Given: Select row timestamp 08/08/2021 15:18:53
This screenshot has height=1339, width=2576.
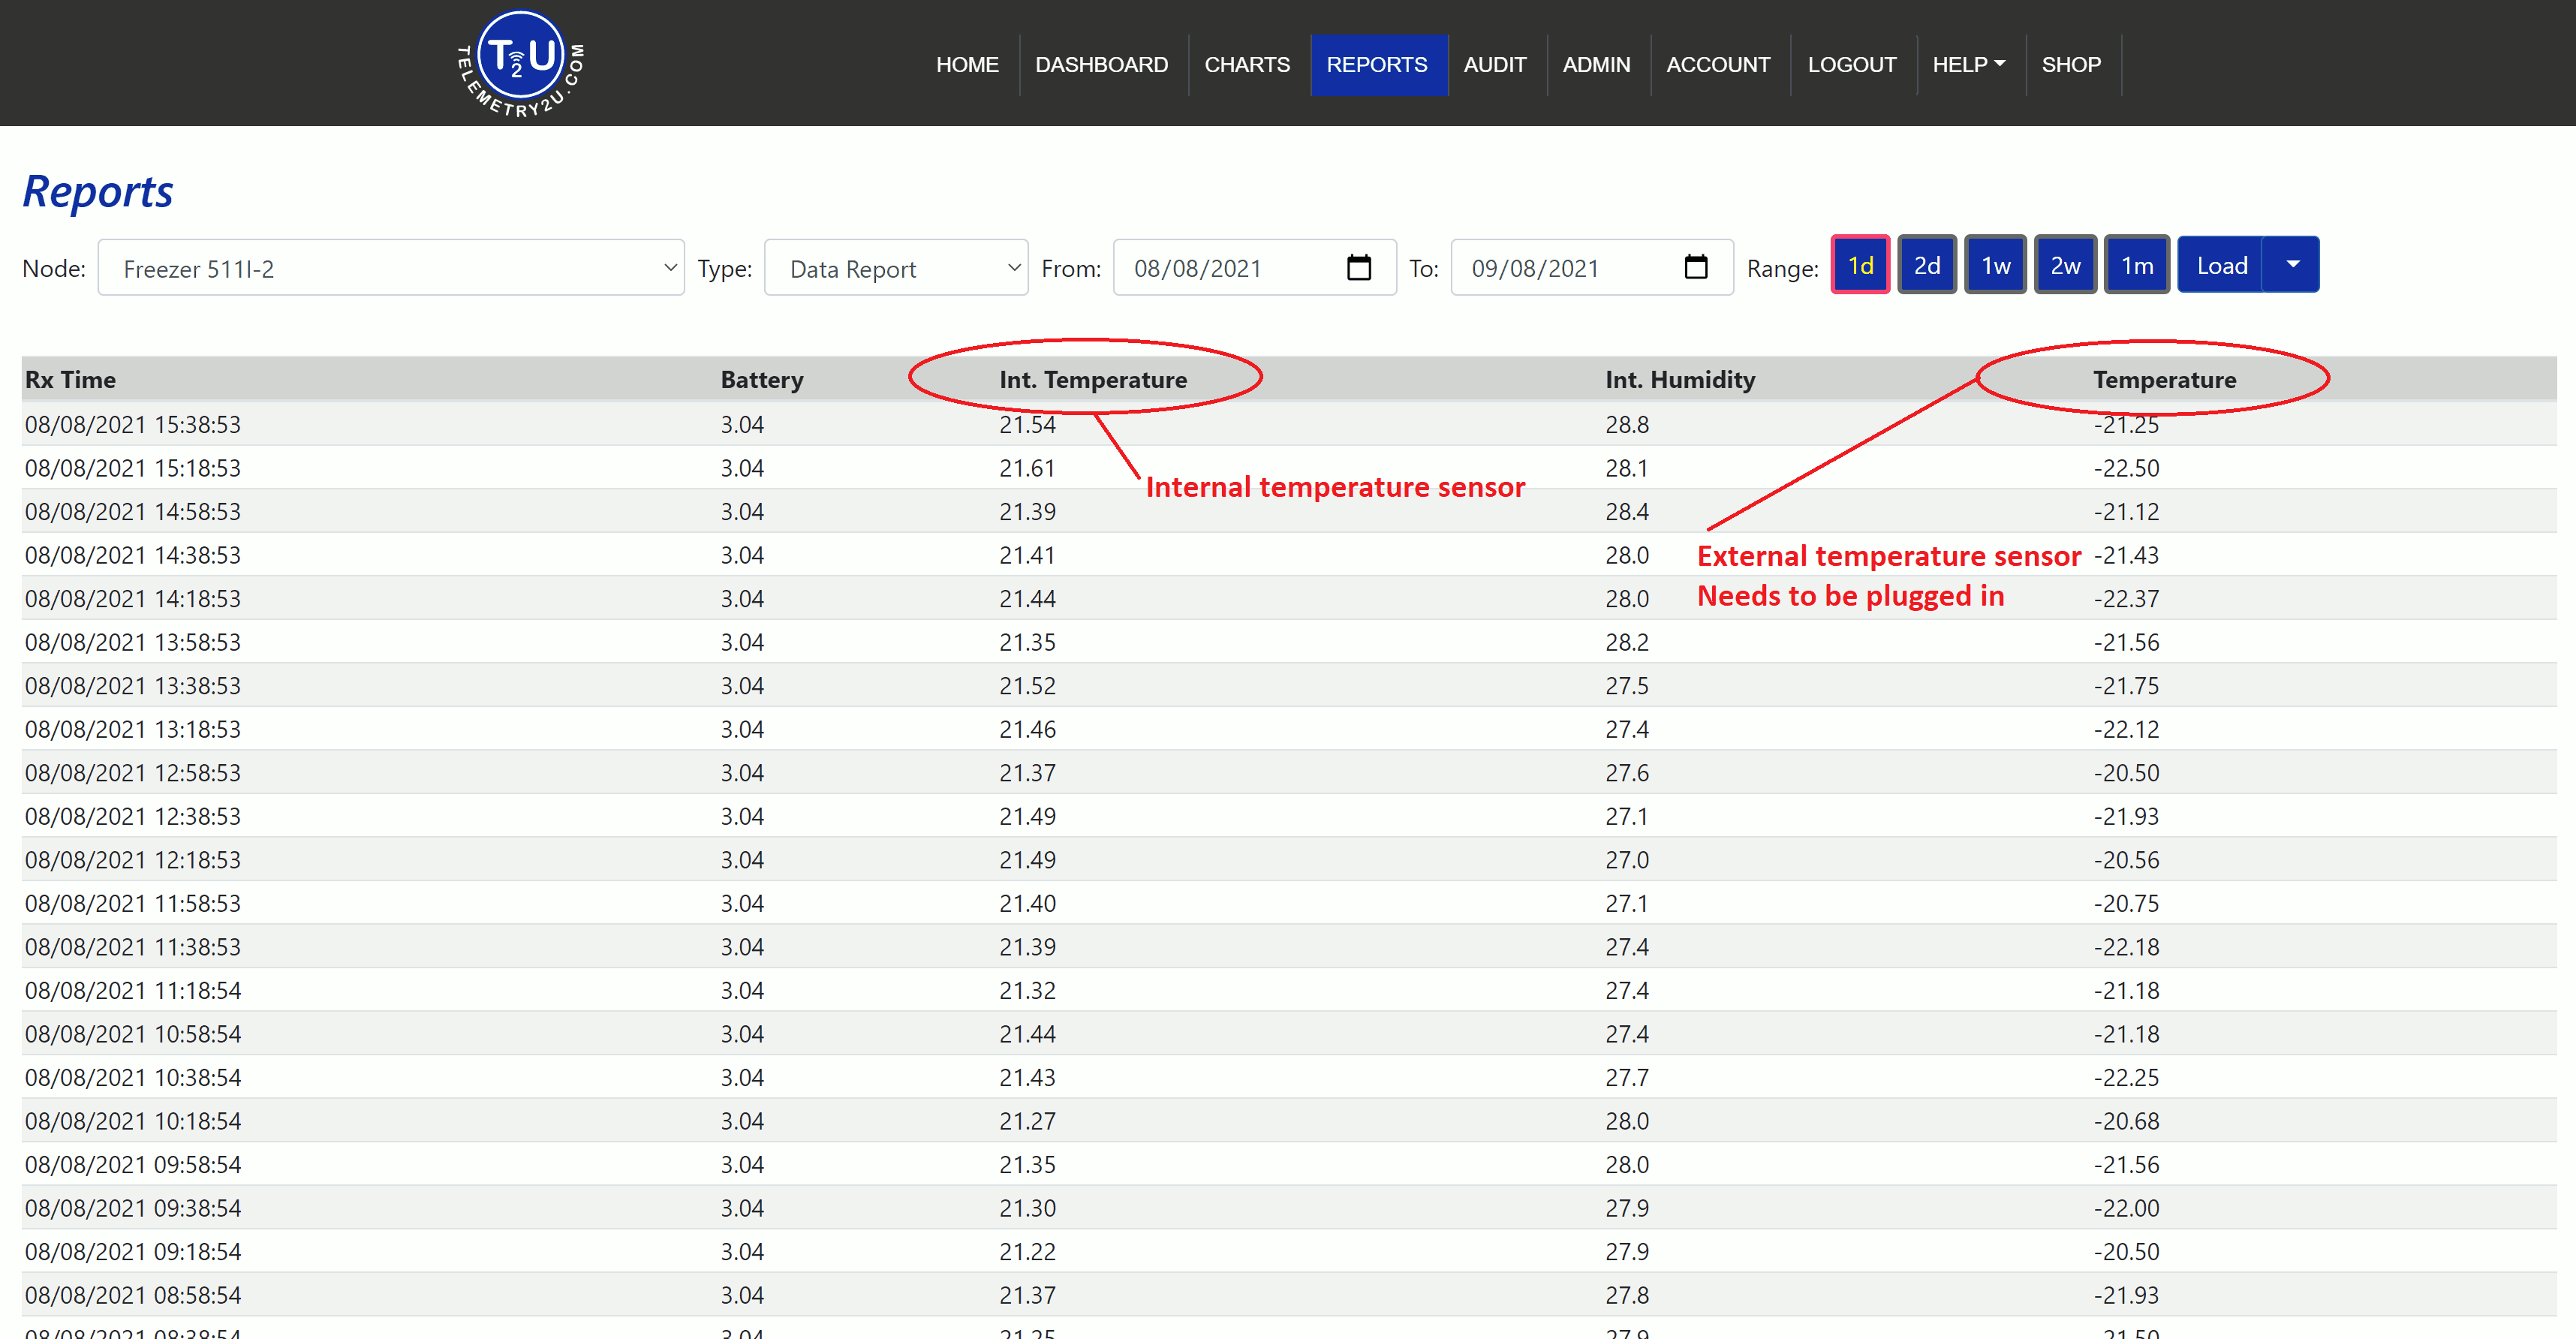Looking at the screenshot, I should tap(133, 468).
